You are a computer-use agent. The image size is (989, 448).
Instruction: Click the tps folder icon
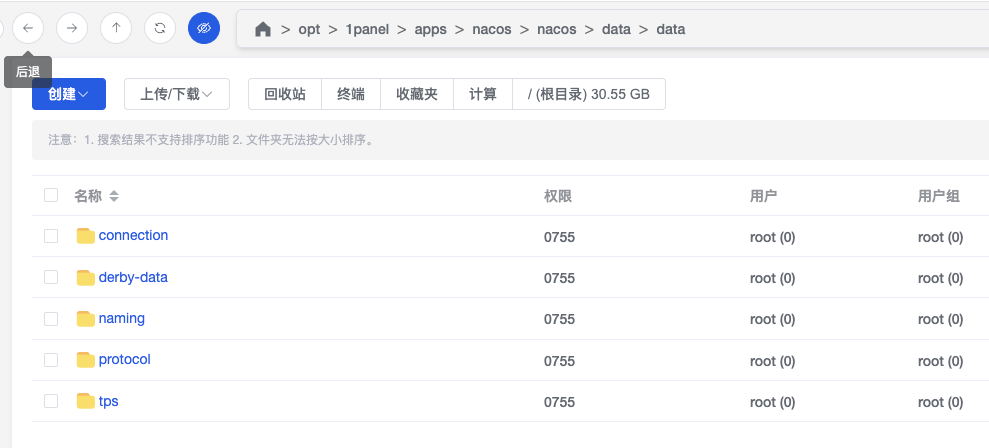click(86, 401)
